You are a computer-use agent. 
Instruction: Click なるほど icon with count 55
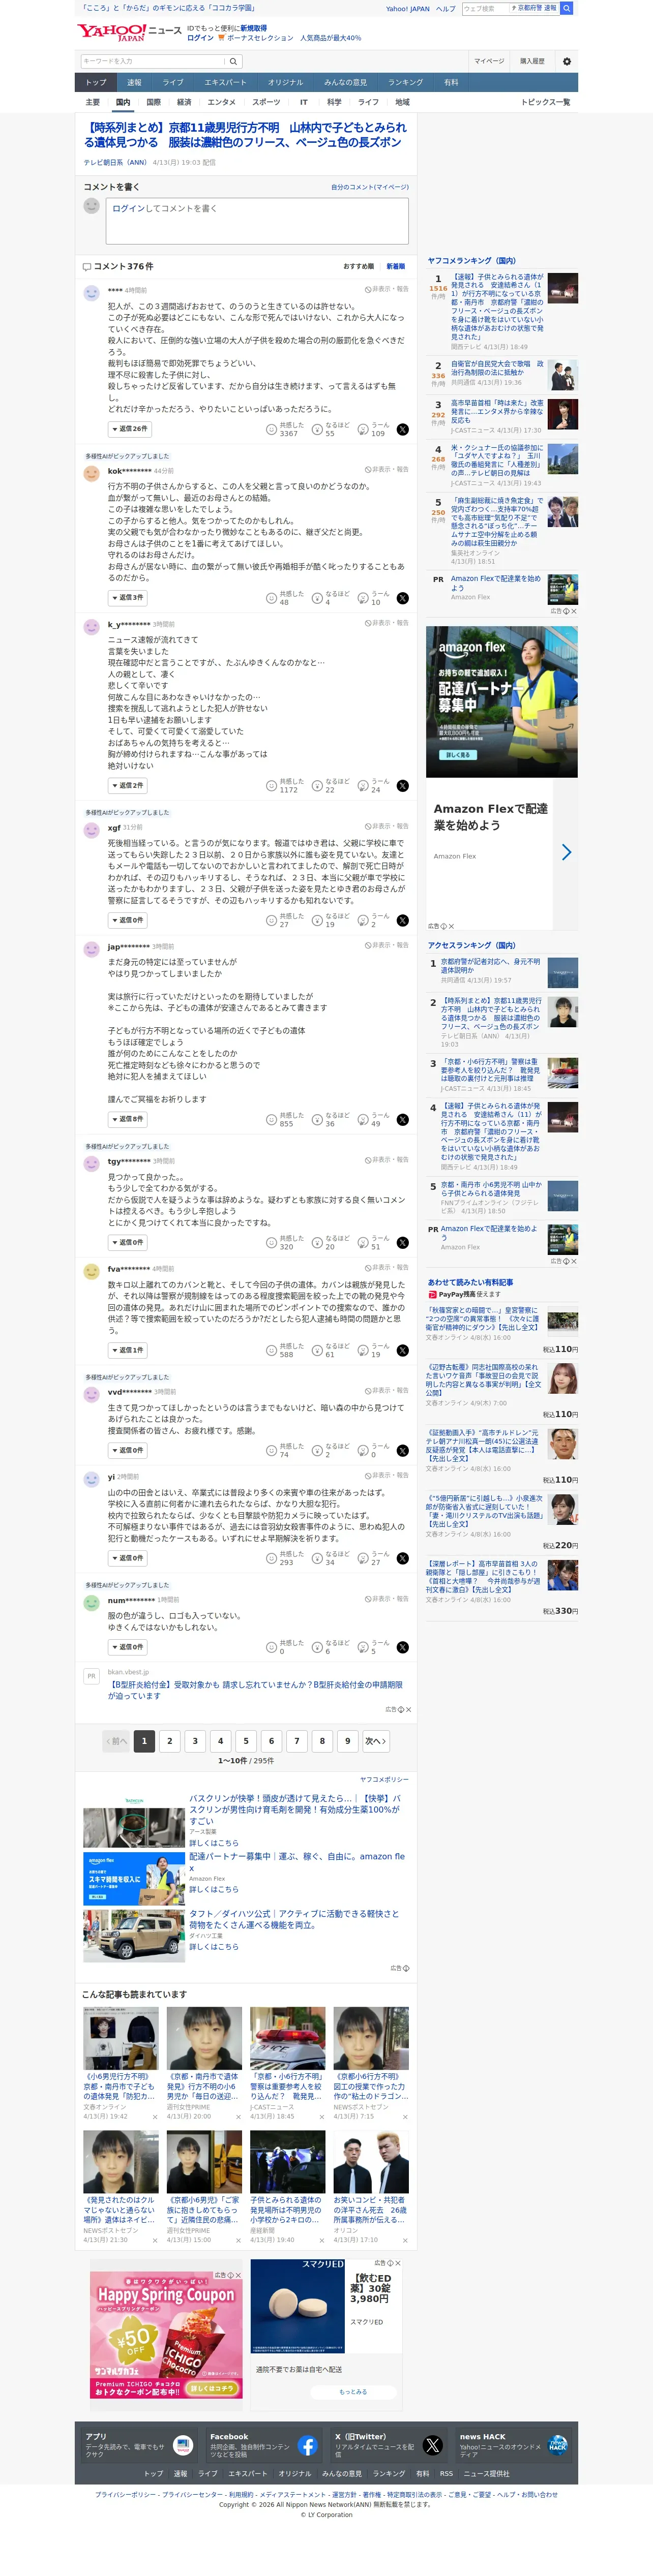coord(317,429)
